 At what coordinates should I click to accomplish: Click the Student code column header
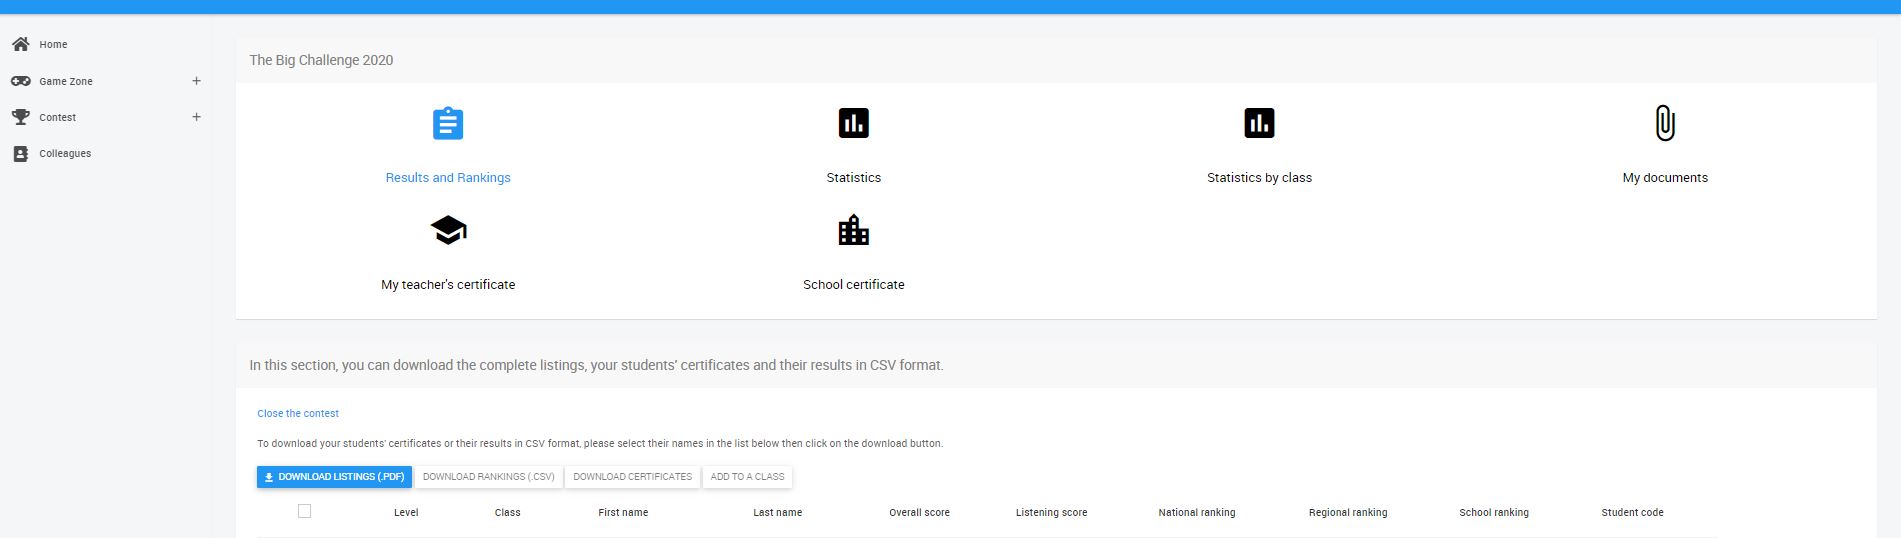[x=1632, y=512]
